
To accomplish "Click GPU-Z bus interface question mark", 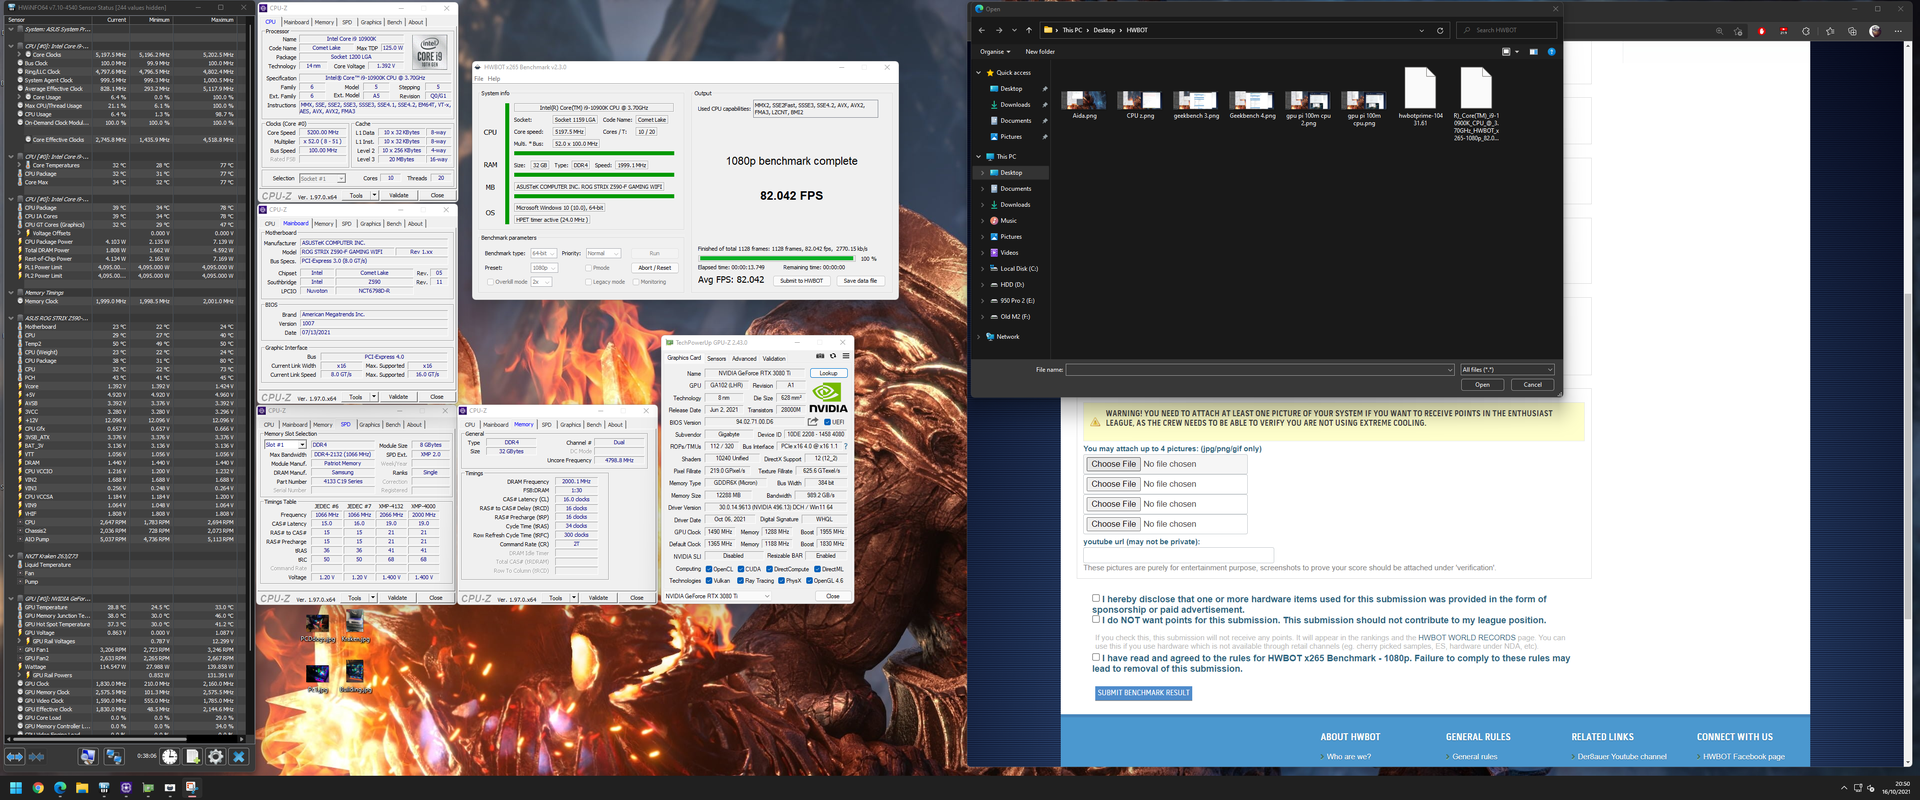I will click(845, 446).
